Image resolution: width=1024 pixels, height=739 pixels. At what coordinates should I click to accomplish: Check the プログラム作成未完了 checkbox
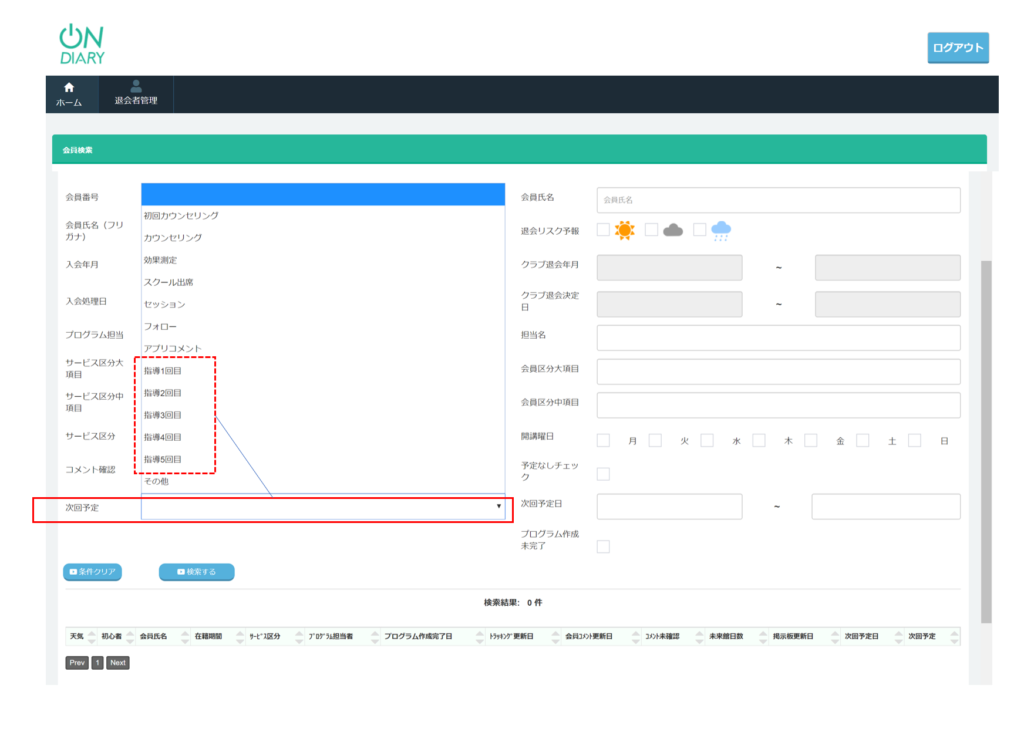point(603,546)
